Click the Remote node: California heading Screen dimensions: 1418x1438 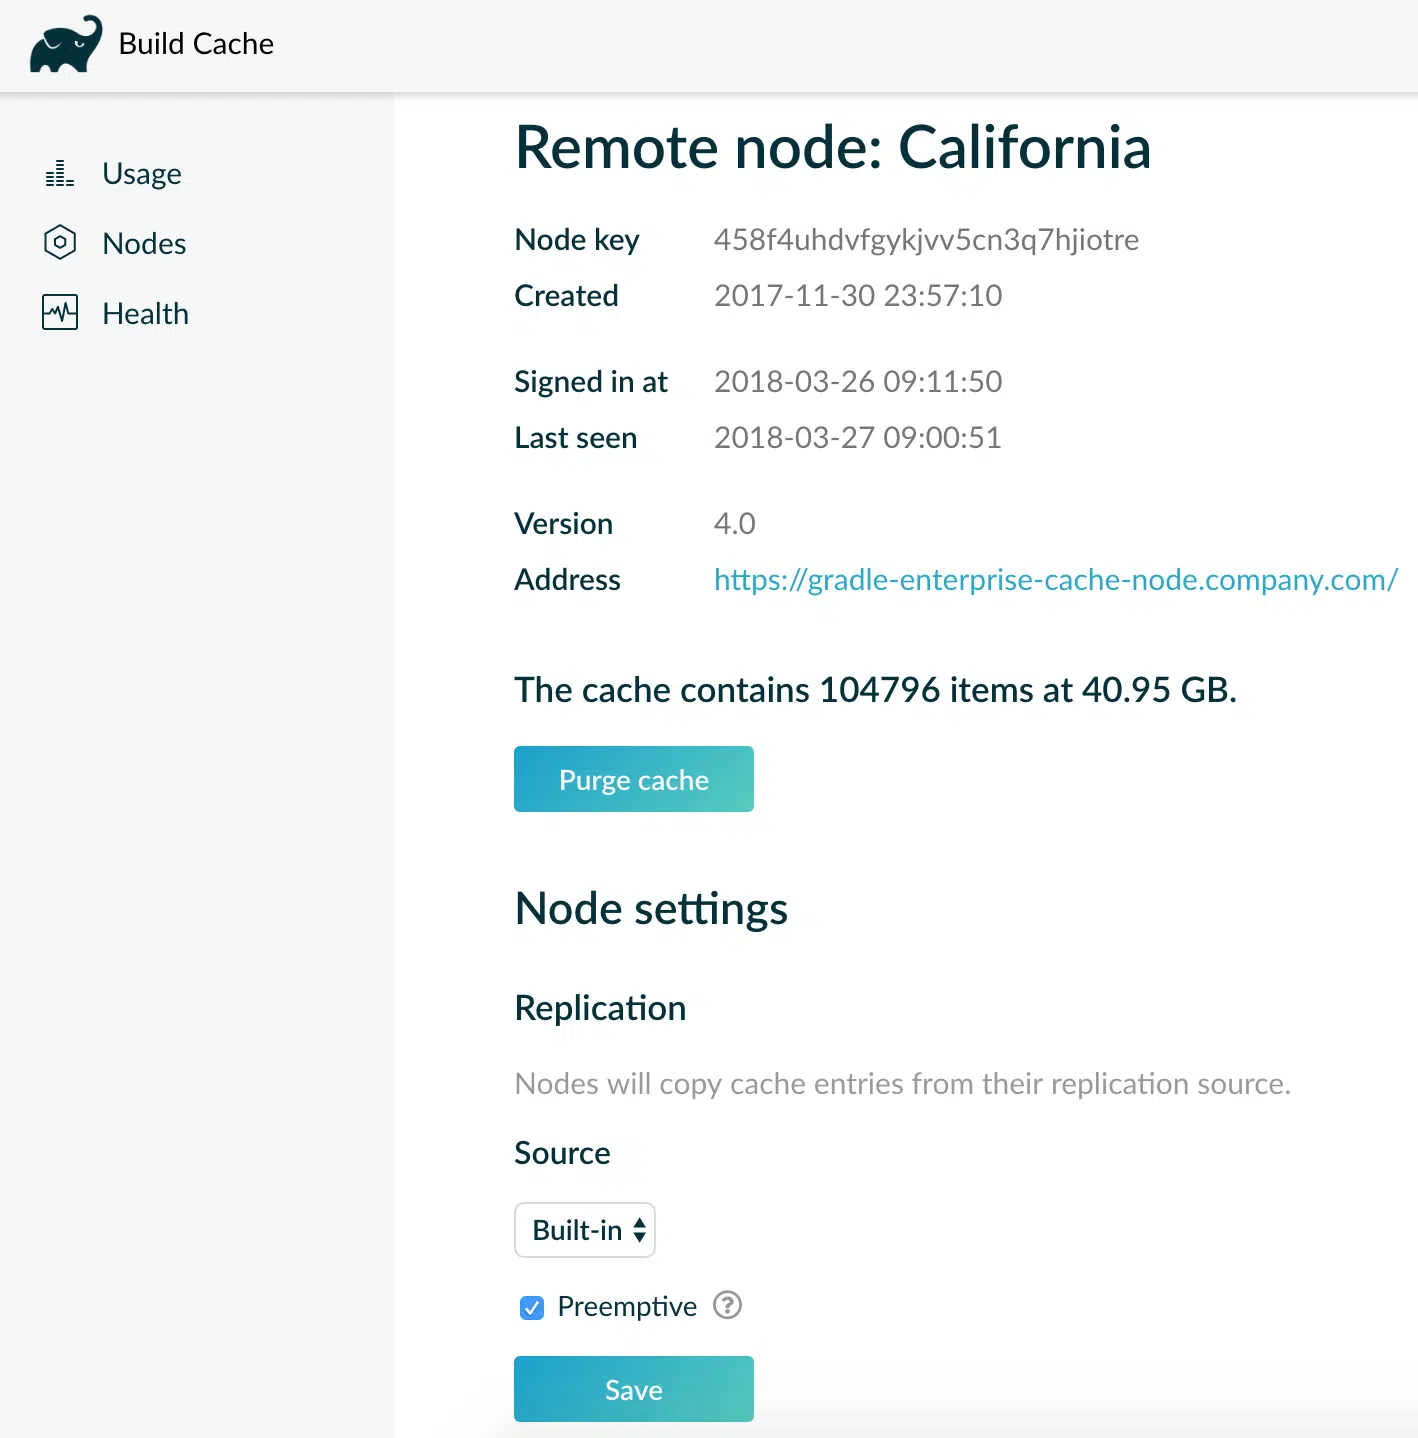tap(833, 148)
